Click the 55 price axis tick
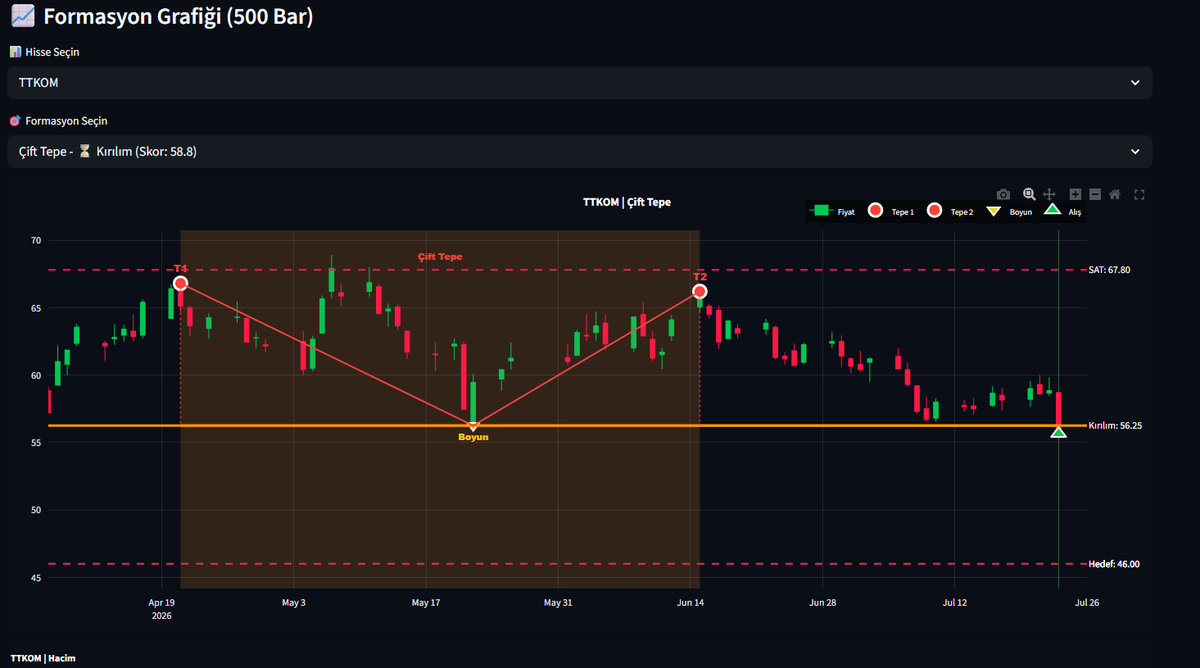 coord(35,443)
